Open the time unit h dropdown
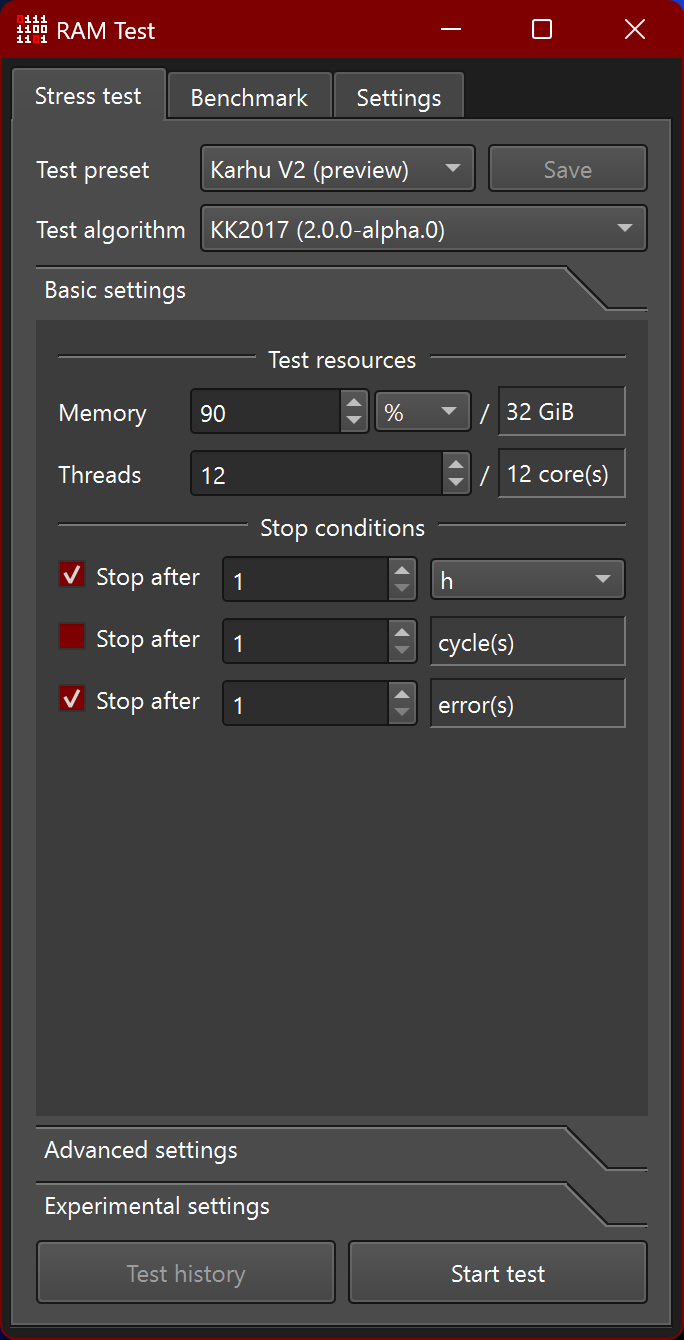This screenshot has height=1340, width=684. point(527,580)
